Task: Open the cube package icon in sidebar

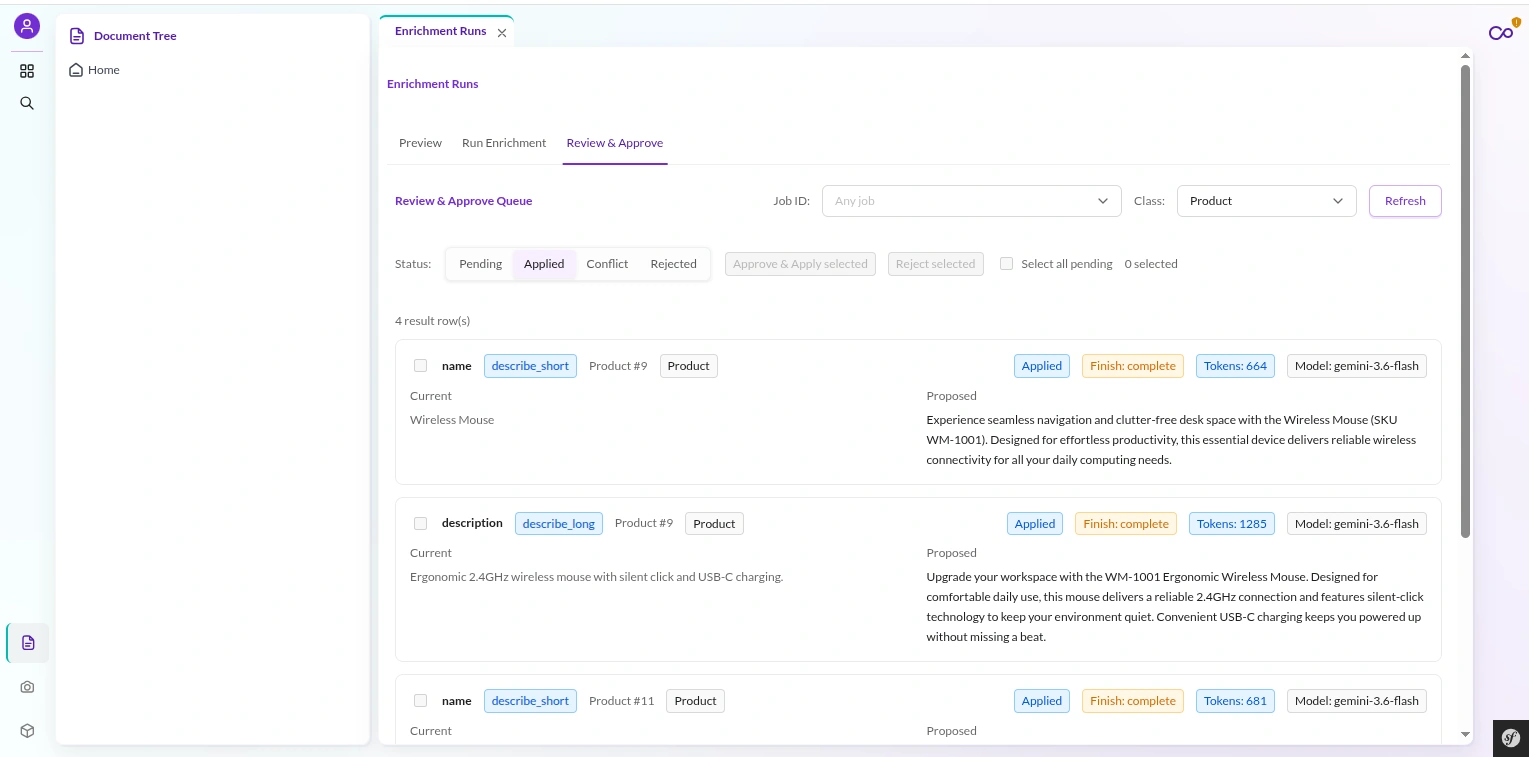Action: pos(27,731)
